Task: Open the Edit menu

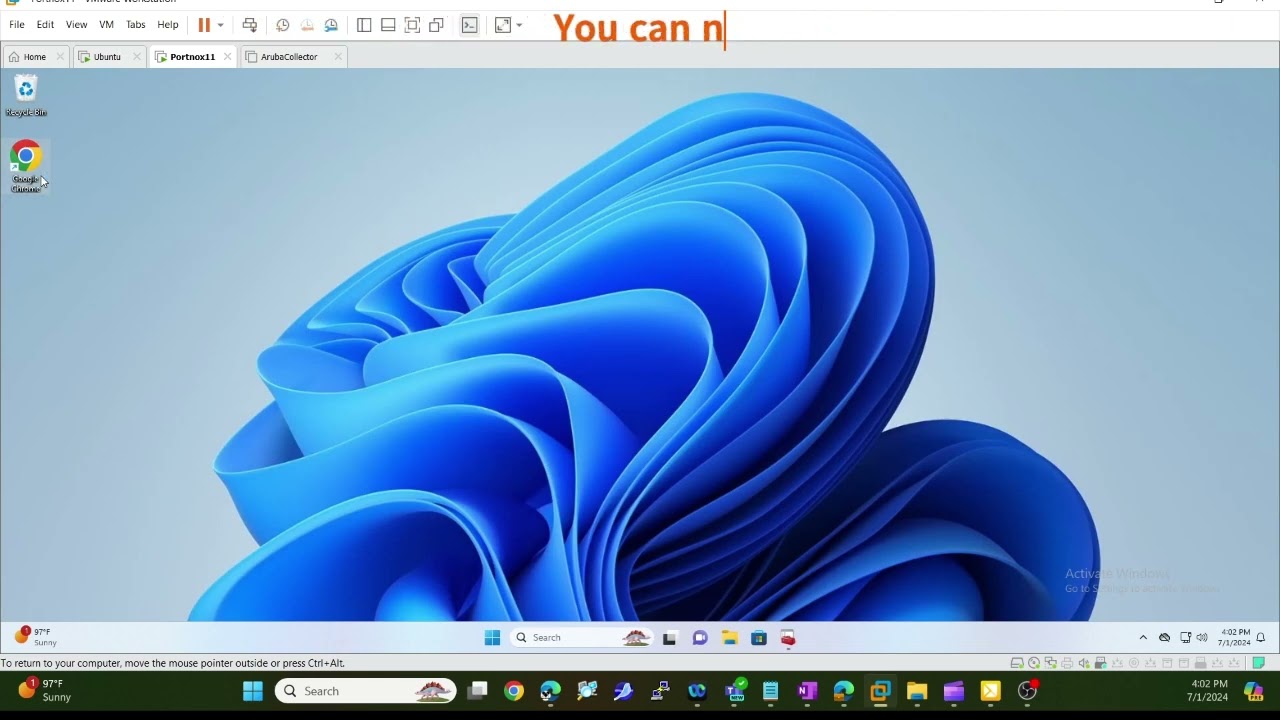Action: (x=45, y=25)
